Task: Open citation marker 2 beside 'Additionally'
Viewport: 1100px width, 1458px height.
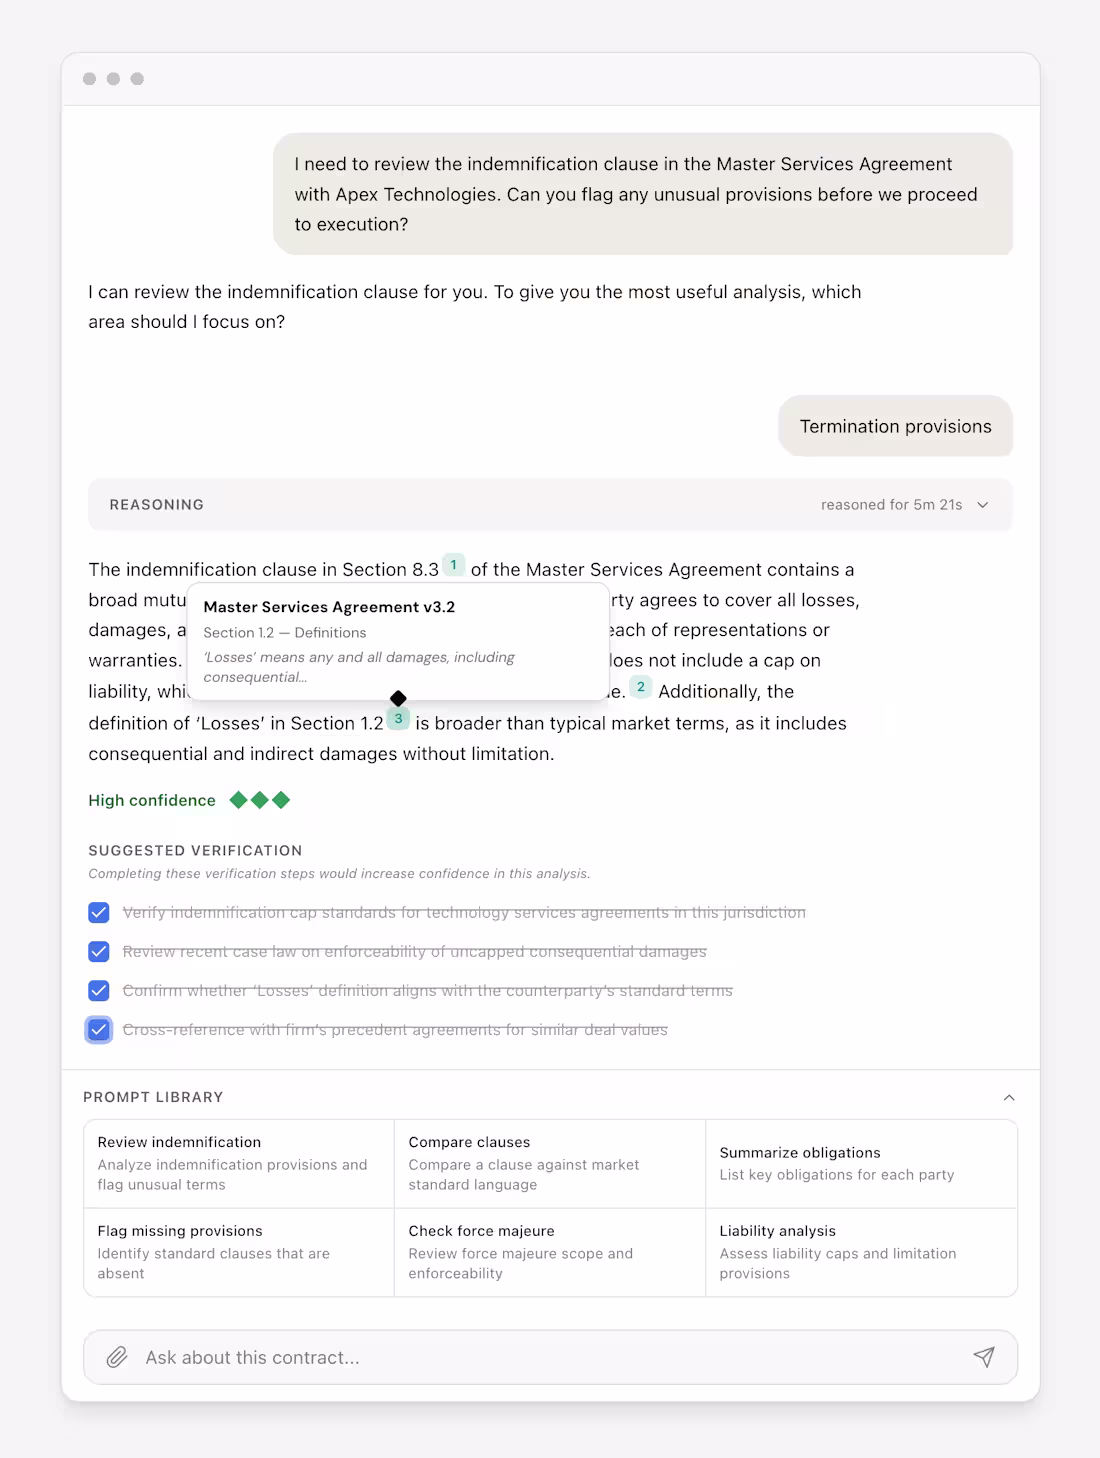Action: point(641,687)
